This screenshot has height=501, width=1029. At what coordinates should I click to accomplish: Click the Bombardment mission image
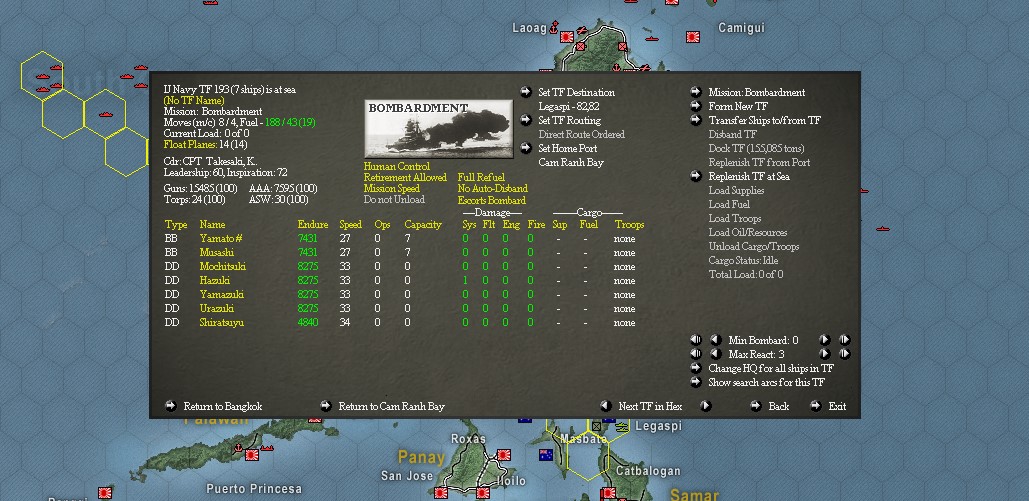(438, 129)
